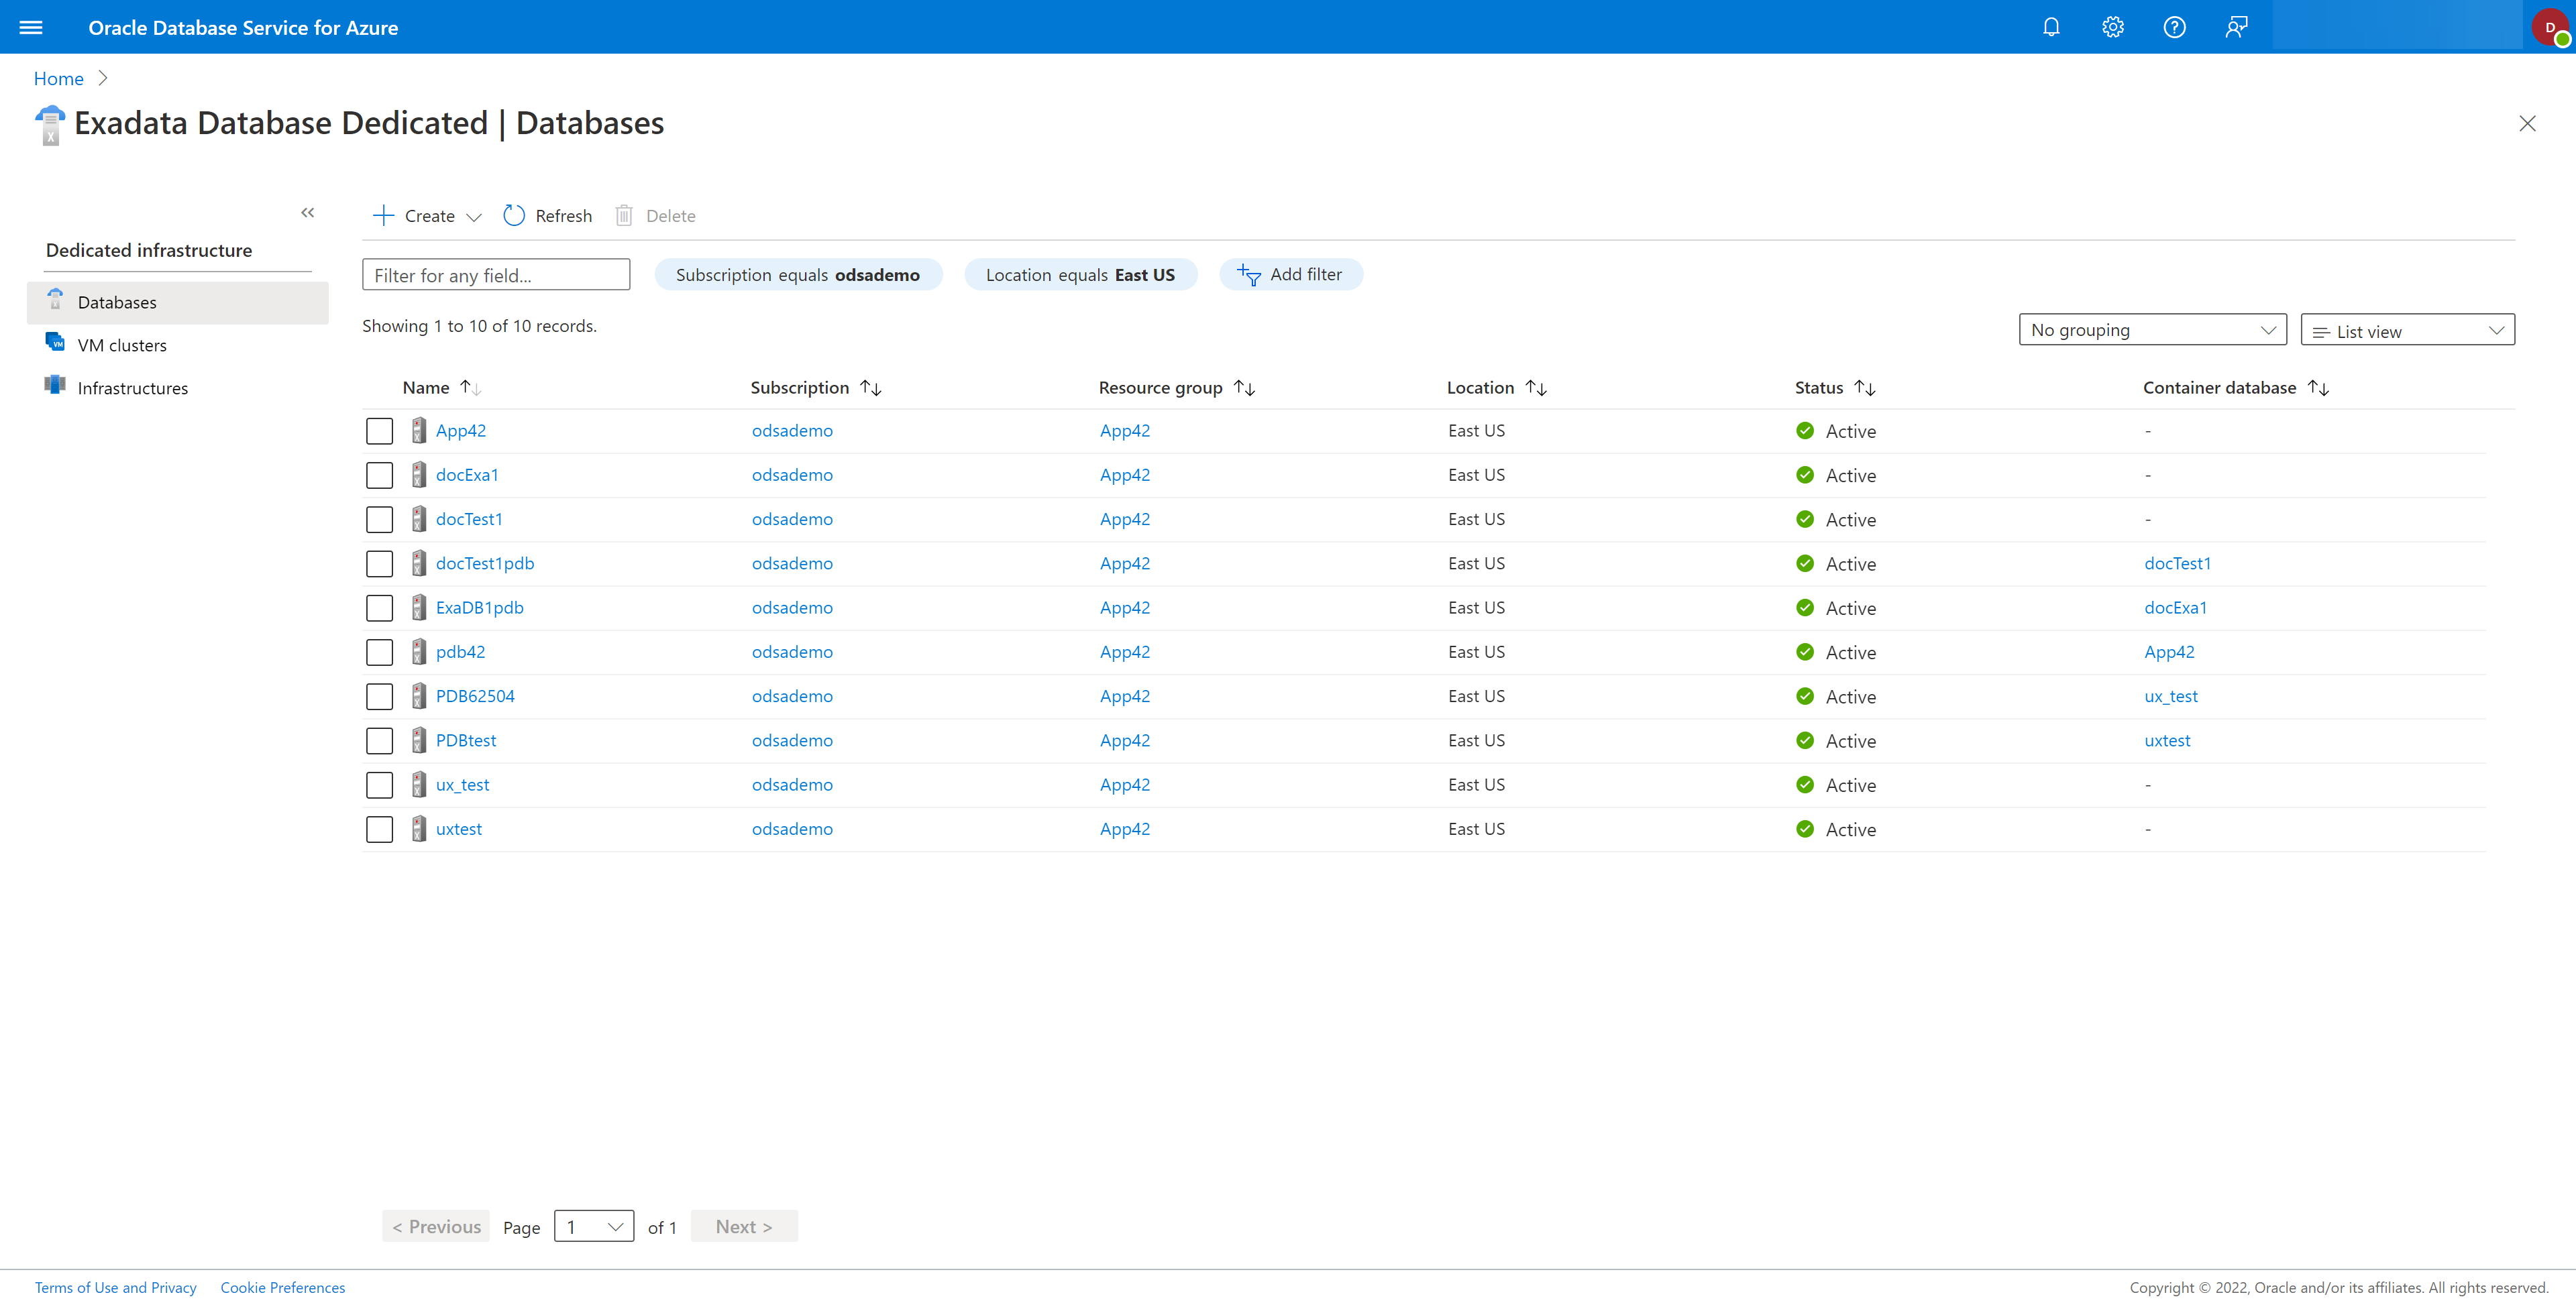Collapse the sidebar with double chevron

pos(308,212)
